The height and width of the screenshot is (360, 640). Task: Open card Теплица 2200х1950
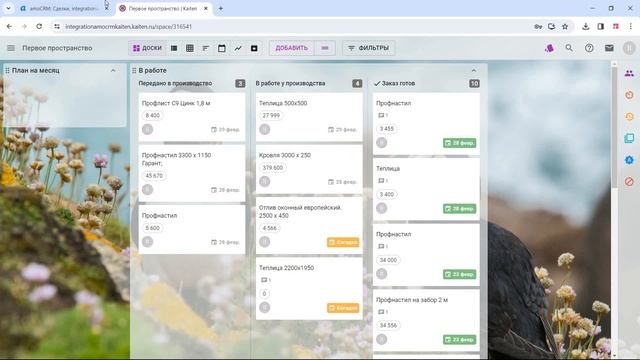(309, 289)
